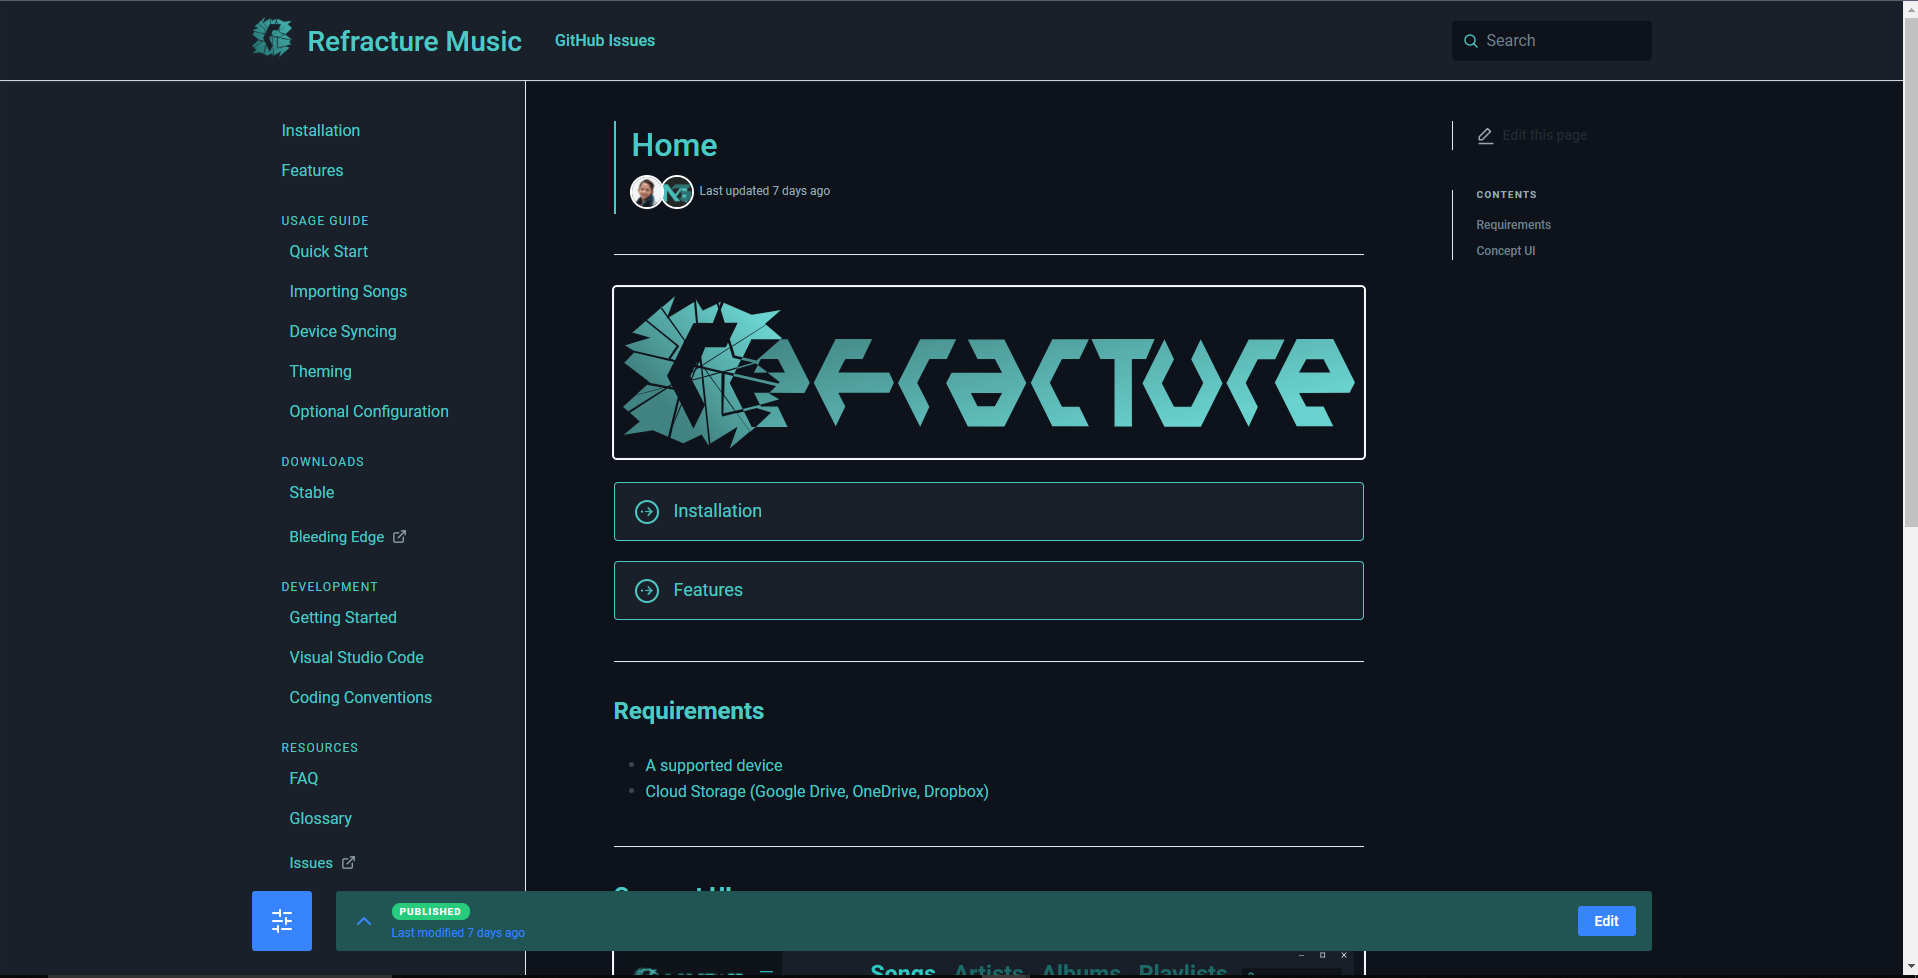The width and height of the screenshot is (1918, 978).
Task: Click scrollbar down arrow
Action: [1910, 969]
